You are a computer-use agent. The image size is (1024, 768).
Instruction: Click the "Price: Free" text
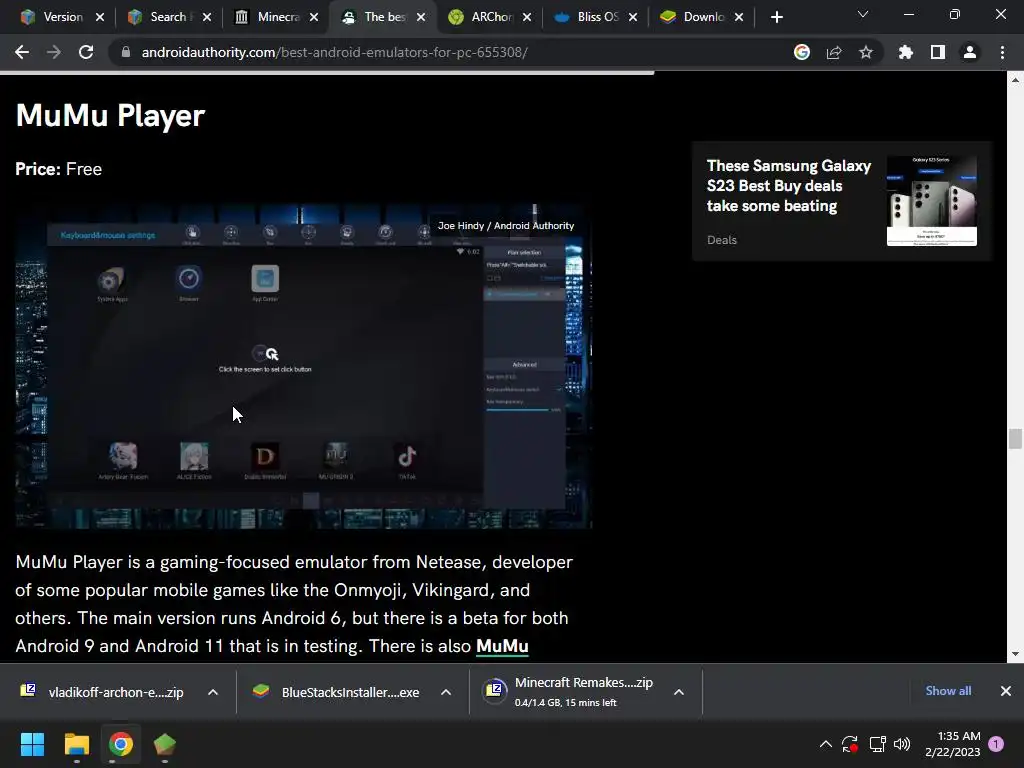pos(59,169)
